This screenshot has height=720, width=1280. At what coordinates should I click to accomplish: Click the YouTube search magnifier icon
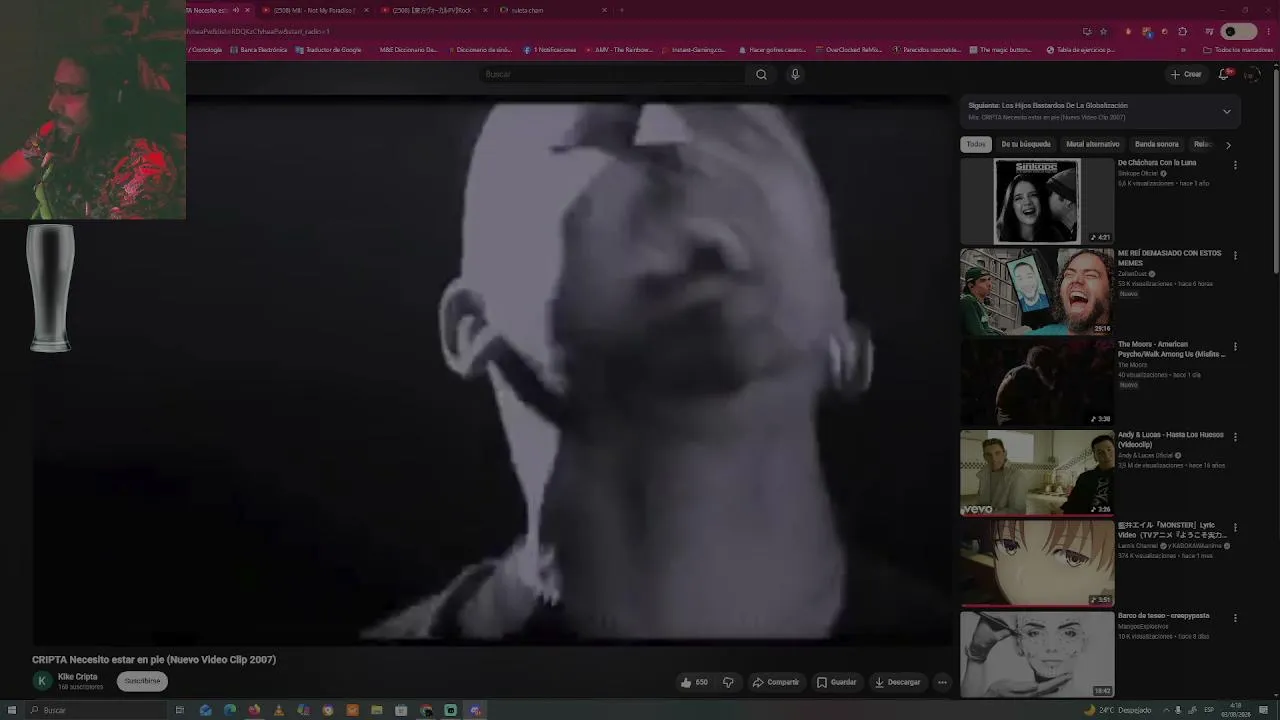(761, 74)
